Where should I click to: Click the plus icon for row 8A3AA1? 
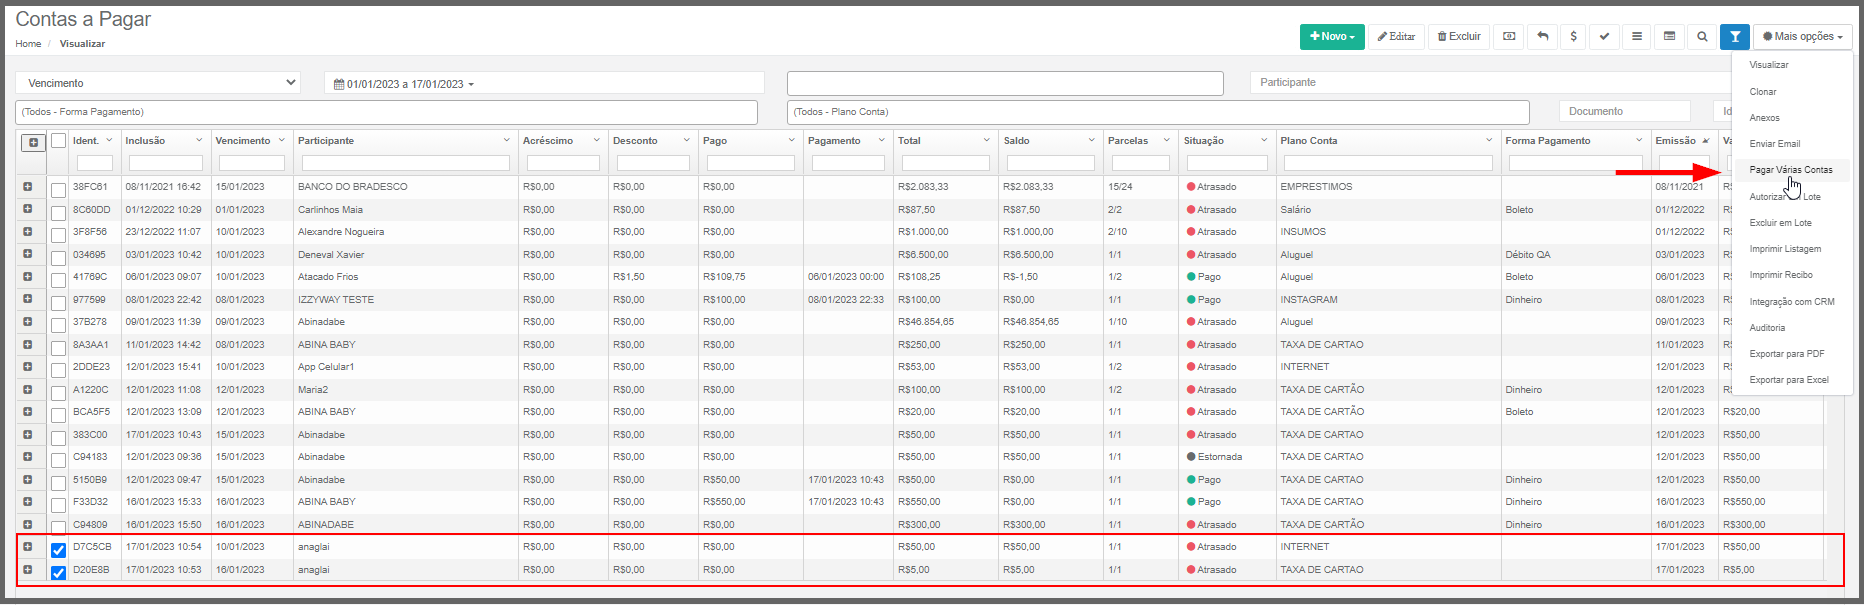28,344
